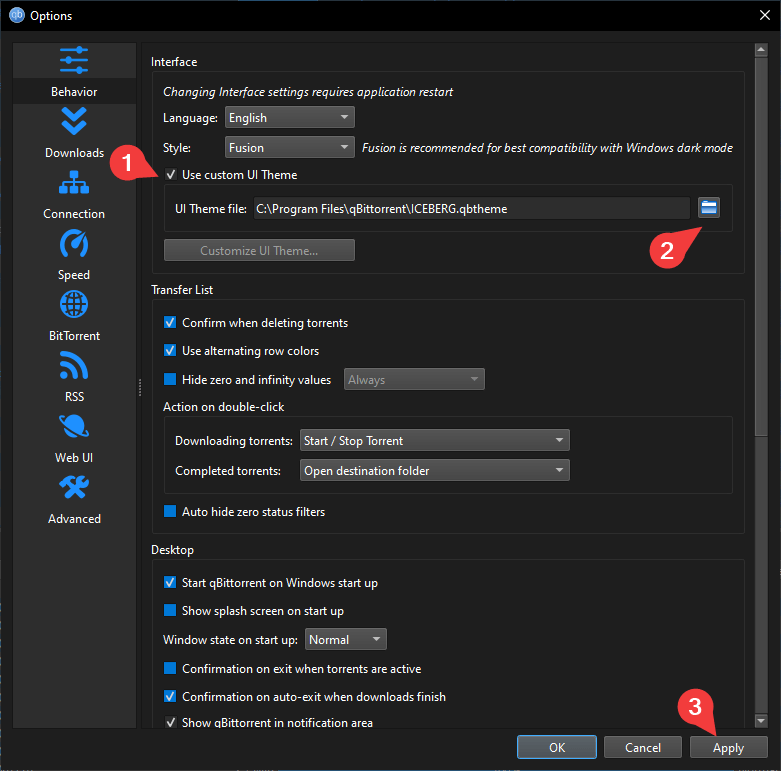This screenshot has width=781, height=771.
Task: Enable Auto hide zero status filters
Action: [x=170, y=512]
